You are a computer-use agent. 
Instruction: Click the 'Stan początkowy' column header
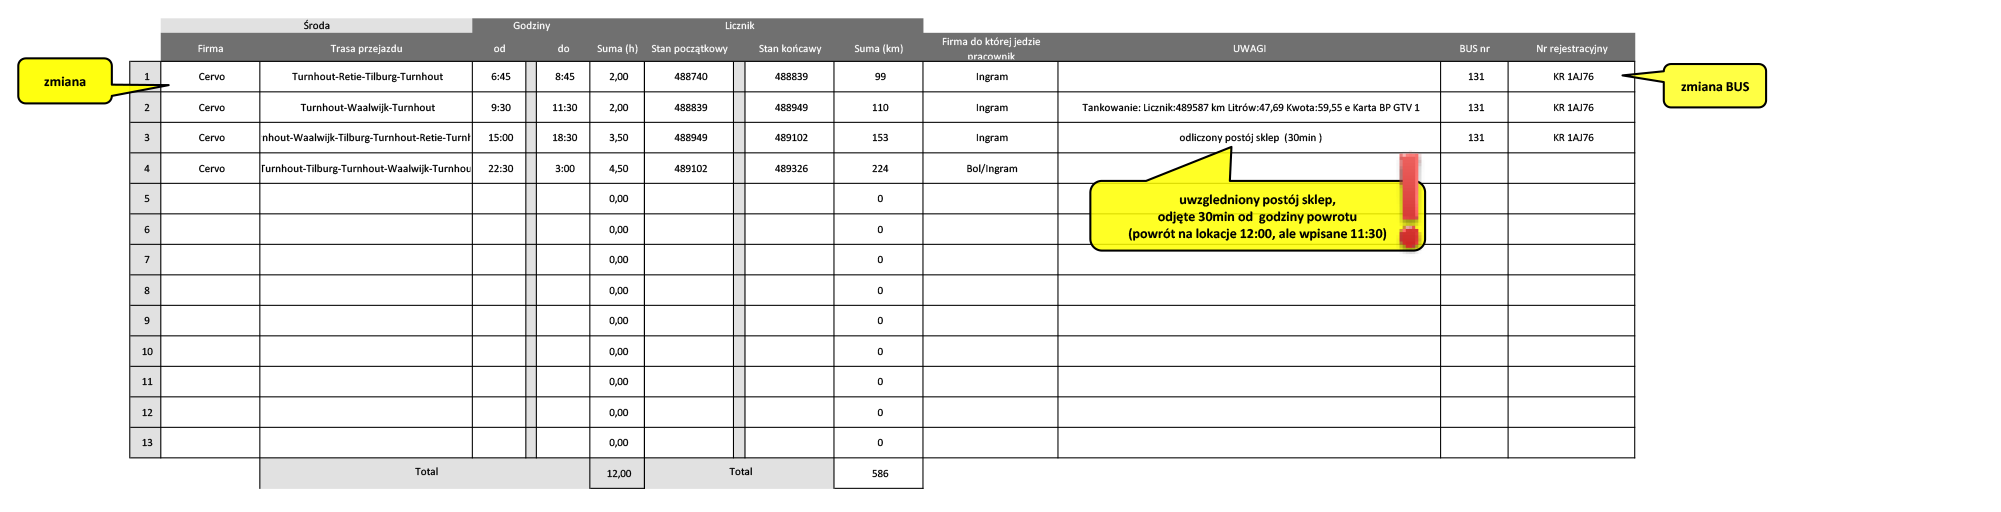tap(689, 48)
